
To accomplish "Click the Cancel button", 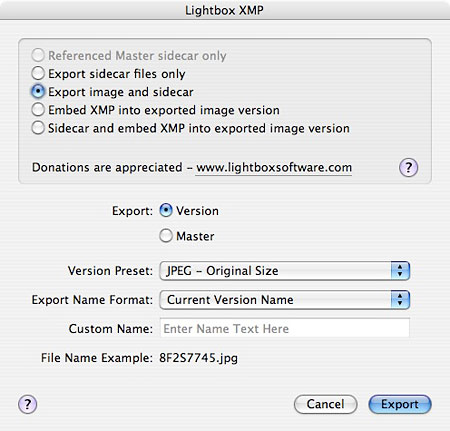I will click(325, 404).
